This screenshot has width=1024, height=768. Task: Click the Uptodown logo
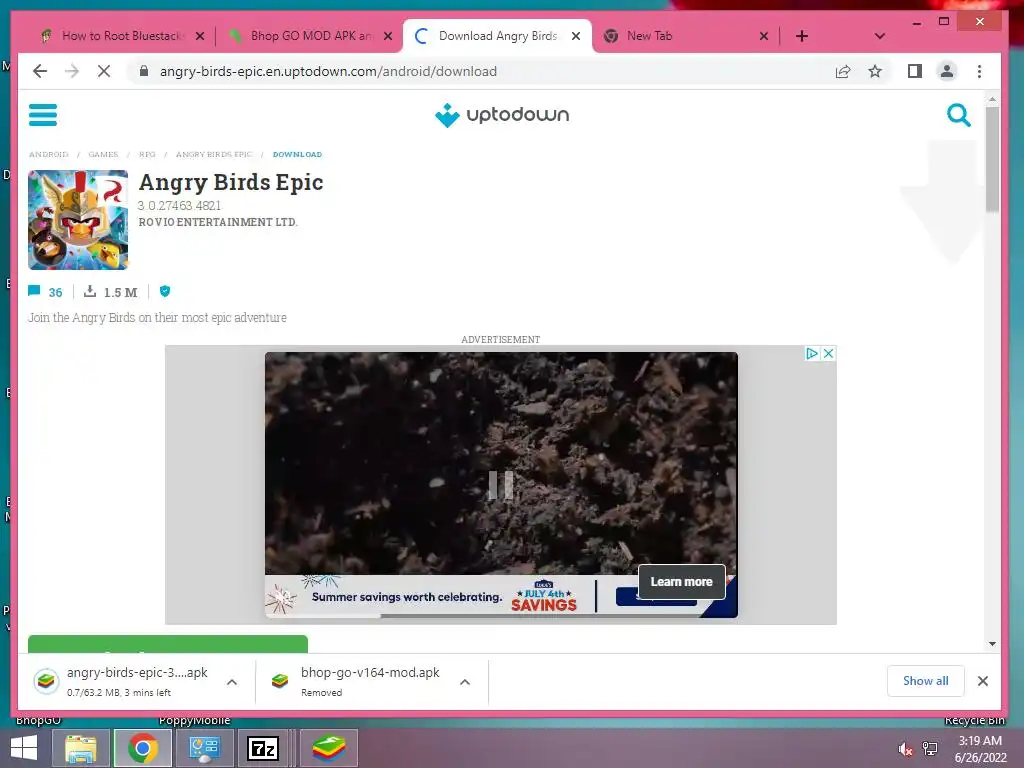coord(502,115)
